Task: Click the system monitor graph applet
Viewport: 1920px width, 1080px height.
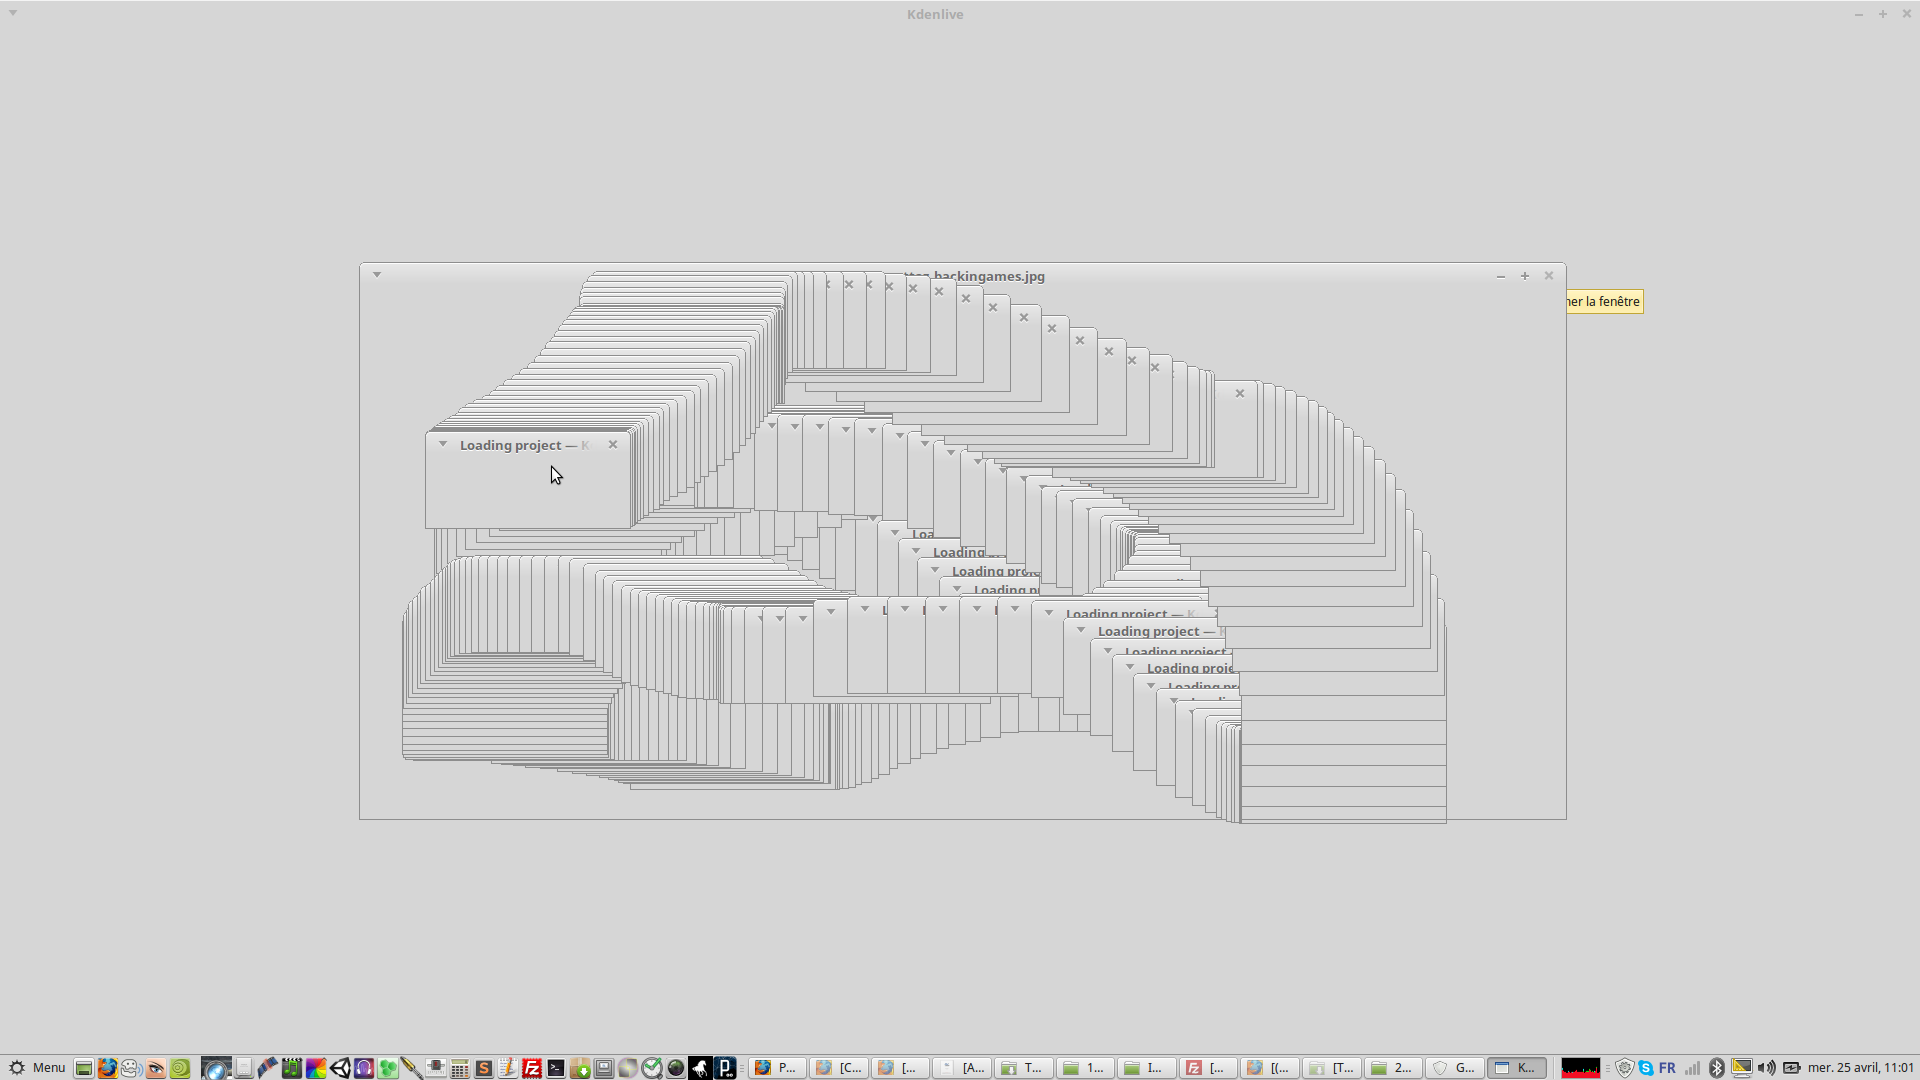Action: coord(1580,1068)
